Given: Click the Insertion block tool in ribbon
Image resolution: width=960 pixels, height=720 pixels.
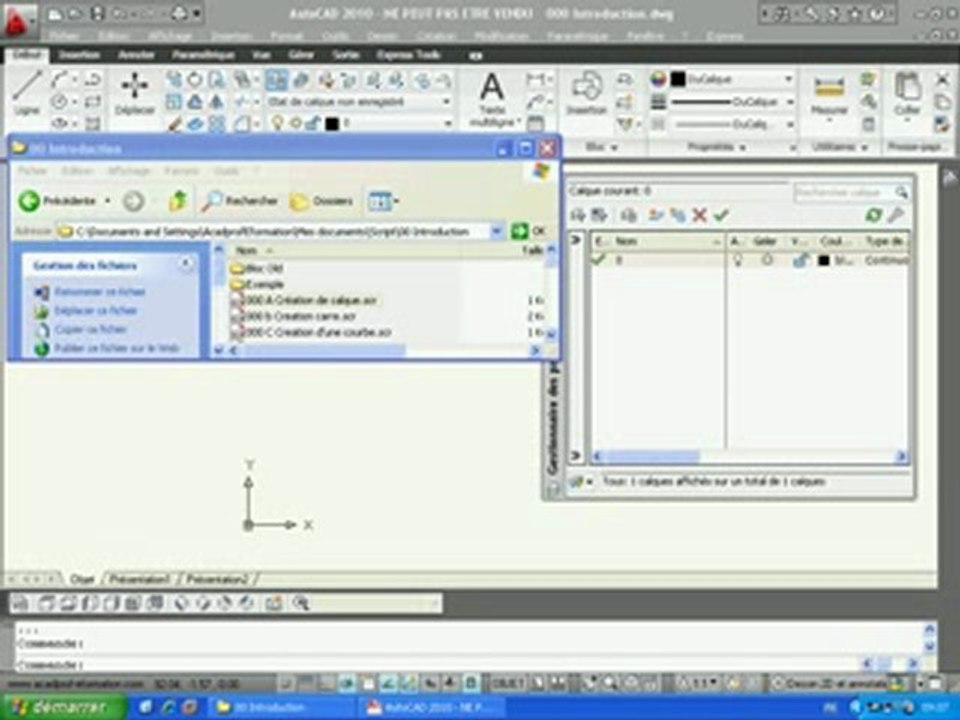Looking at the screenshot, I should [x=587, y=92].
